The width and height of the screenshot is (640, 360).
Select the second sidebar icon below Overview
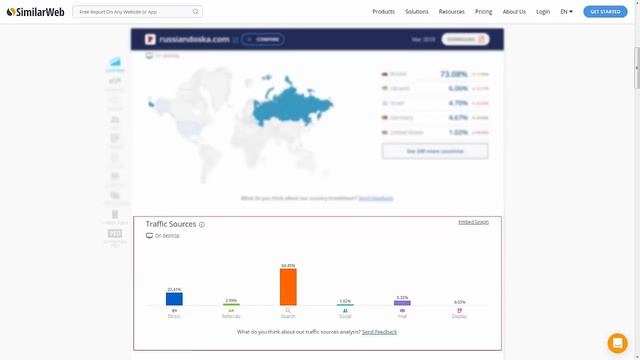[115, 81]
